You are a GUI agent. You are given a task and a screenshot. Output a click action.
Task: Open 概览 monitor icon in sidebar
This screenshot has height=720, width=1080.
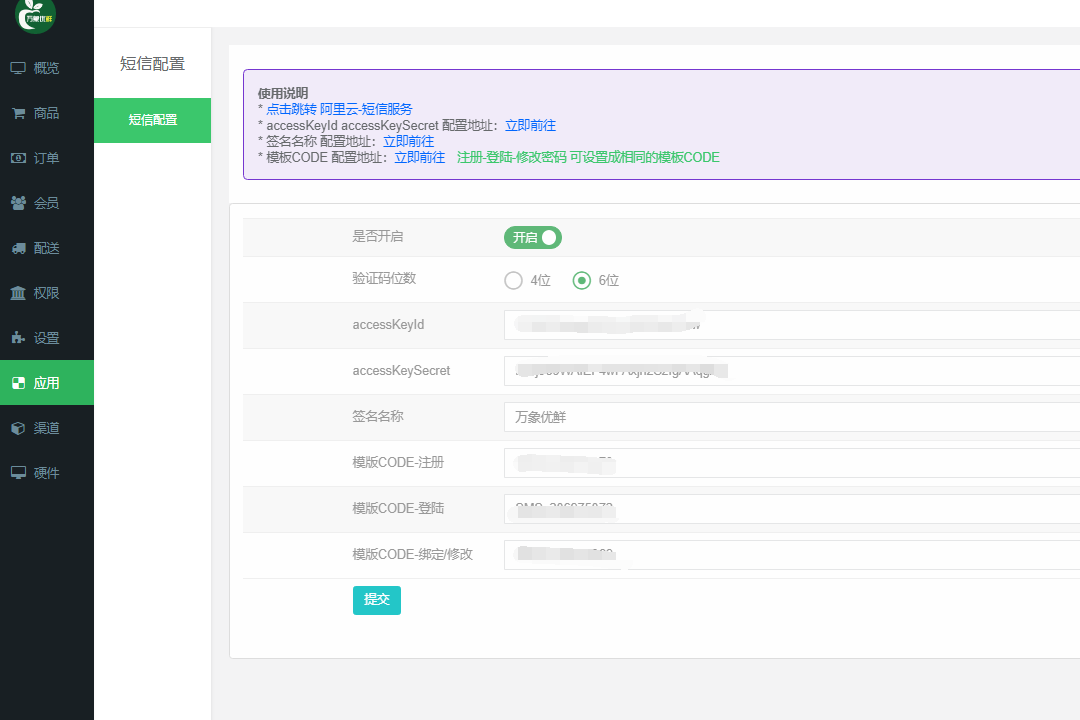click(x=18, y=68)
